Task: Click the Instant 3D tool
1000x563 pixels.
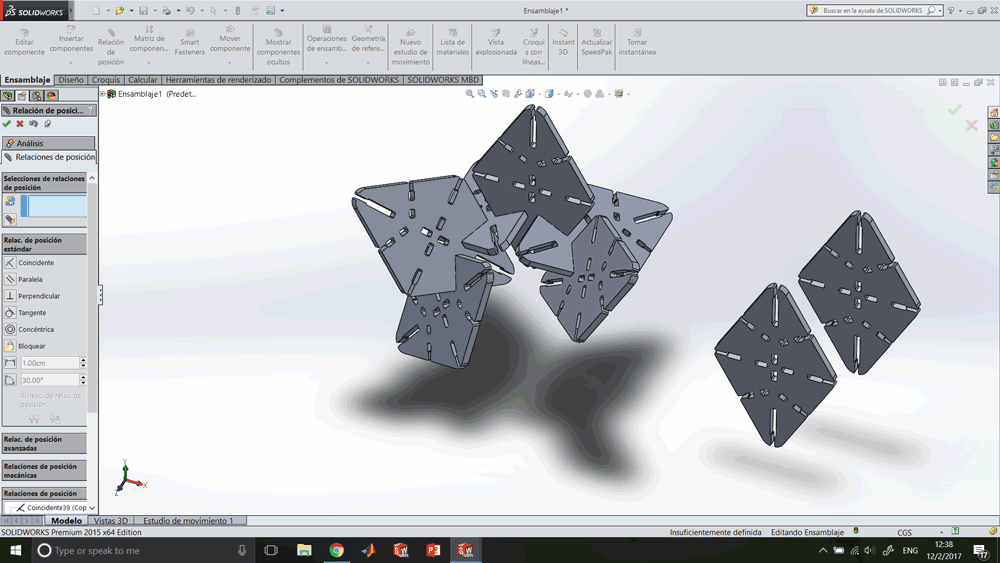Action: point(563,43)
